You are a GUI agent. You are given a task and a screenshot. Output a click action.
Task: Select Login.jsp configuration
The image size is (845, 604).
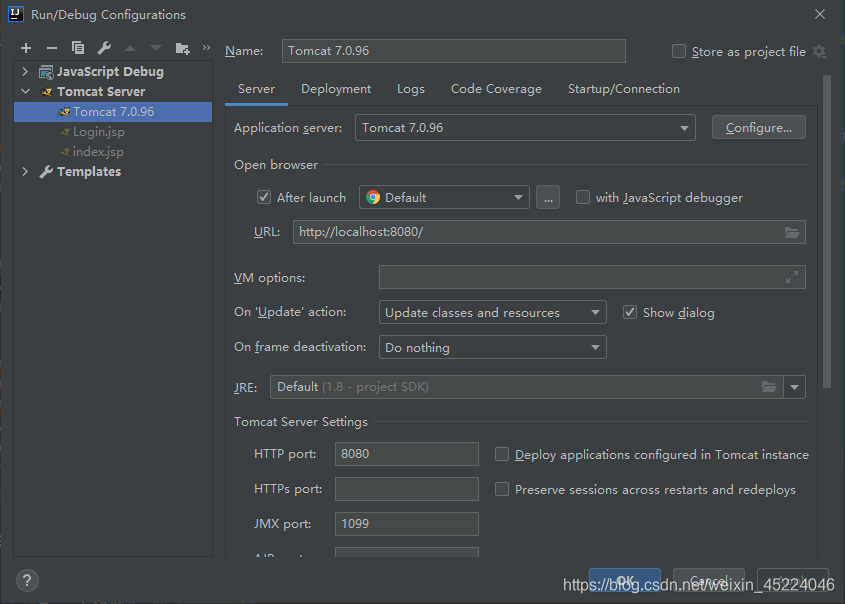[99, 132]
